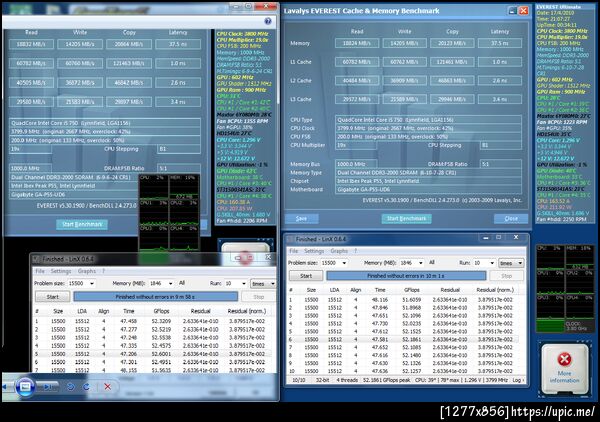
Task: Open Run count dropdown in left LinX window
Action: (x=243, y=284)
